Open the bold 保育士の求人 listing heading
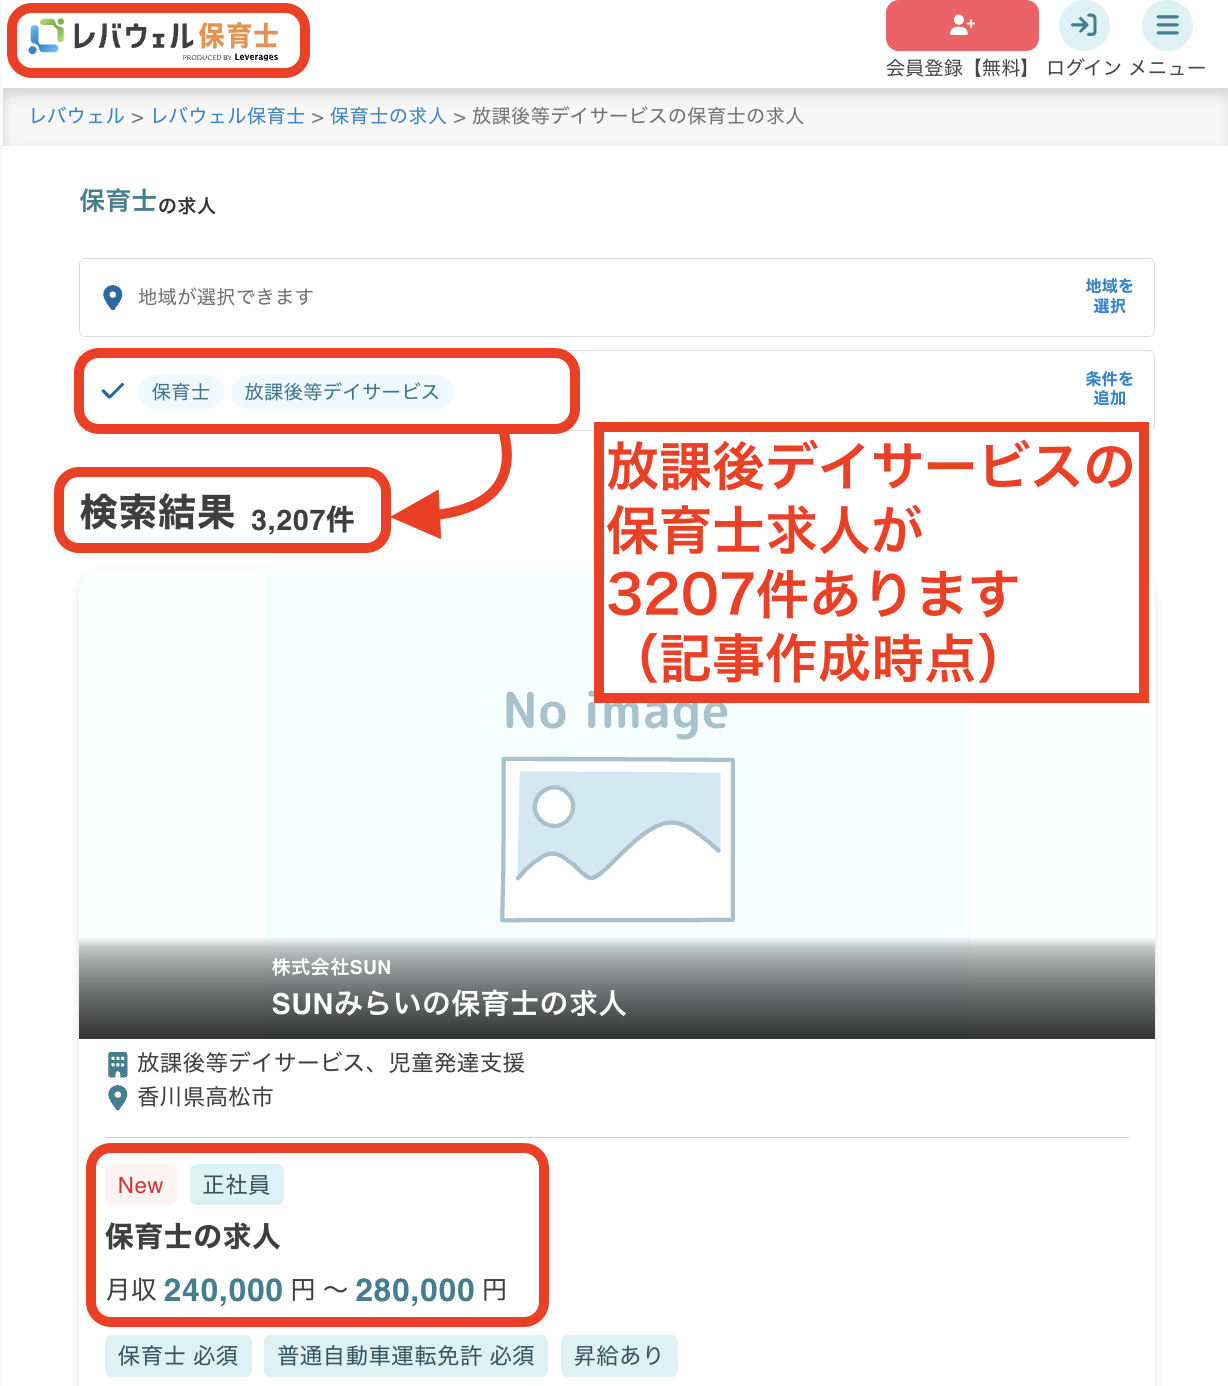Image resolution: width=1228 pixels, height=1386 pixels. (x=193, y=1237)
